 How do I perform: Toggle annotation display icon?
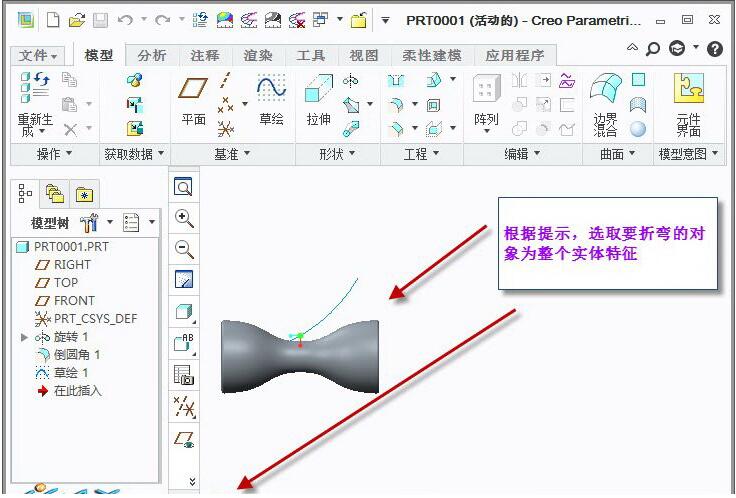(x=184, y=439)
